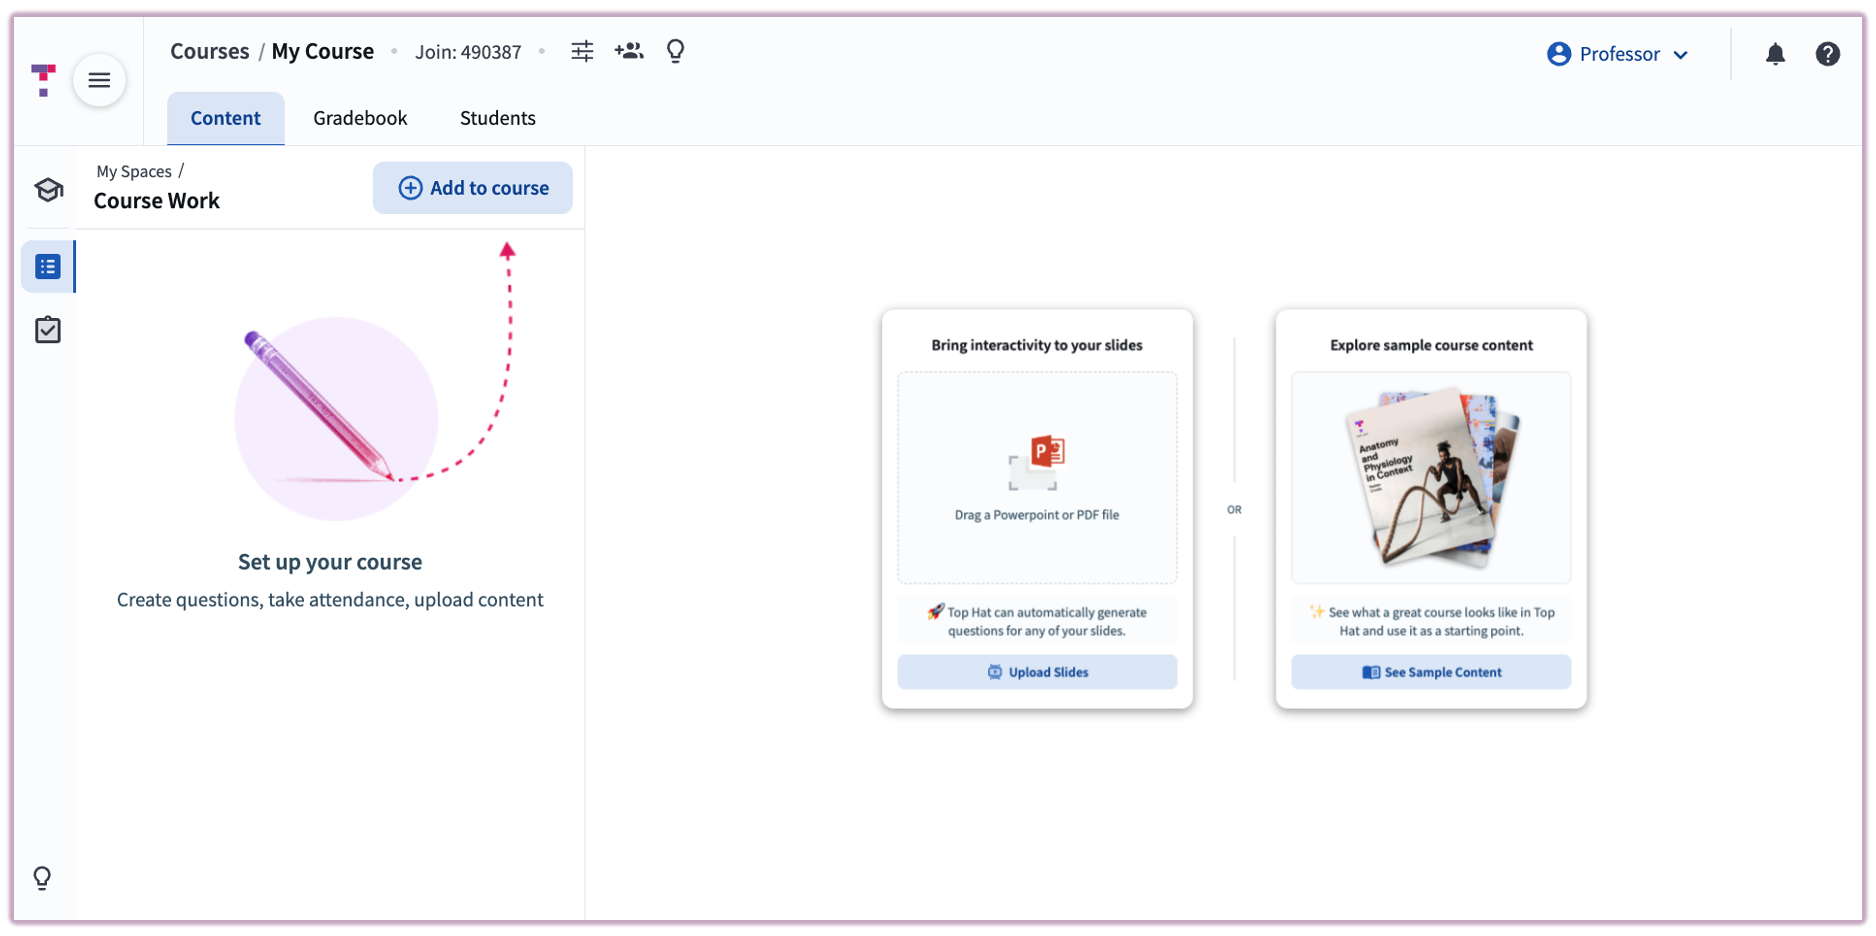Click the Add to course button

[472, 187]
